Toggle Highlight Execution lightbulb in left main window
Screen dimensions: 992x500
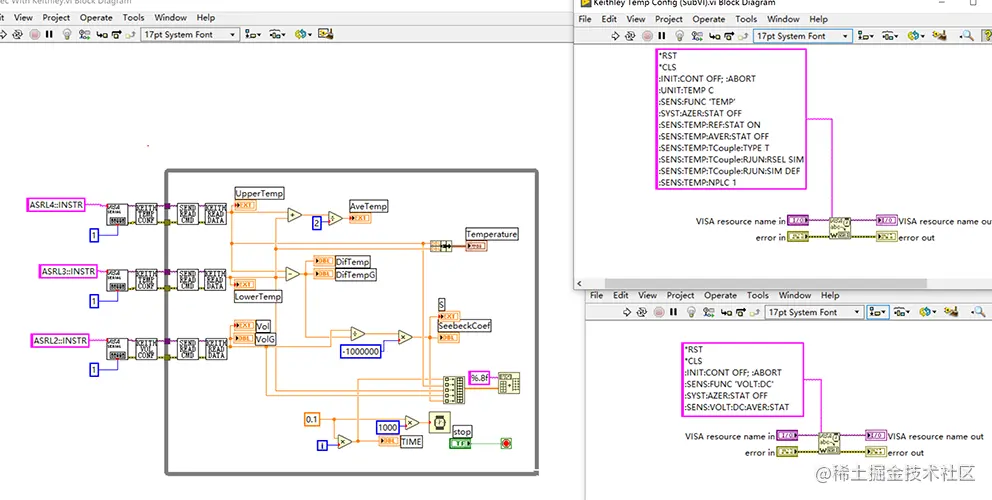67,34
